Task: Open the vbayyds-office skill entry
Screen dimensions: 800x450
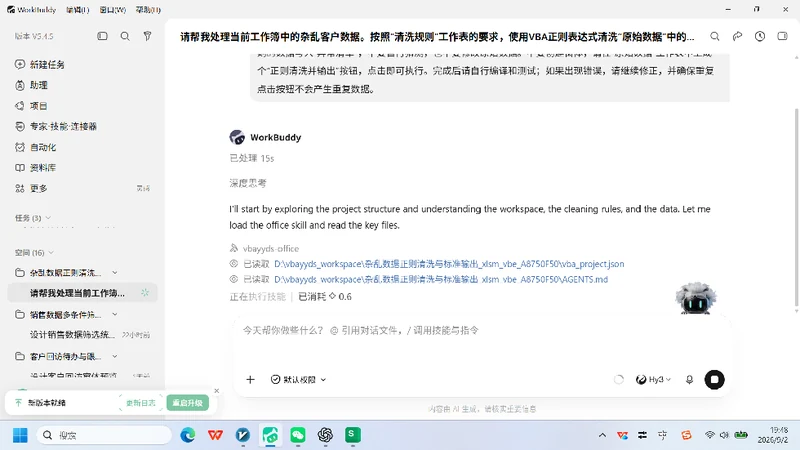Action: click(265, 248)
